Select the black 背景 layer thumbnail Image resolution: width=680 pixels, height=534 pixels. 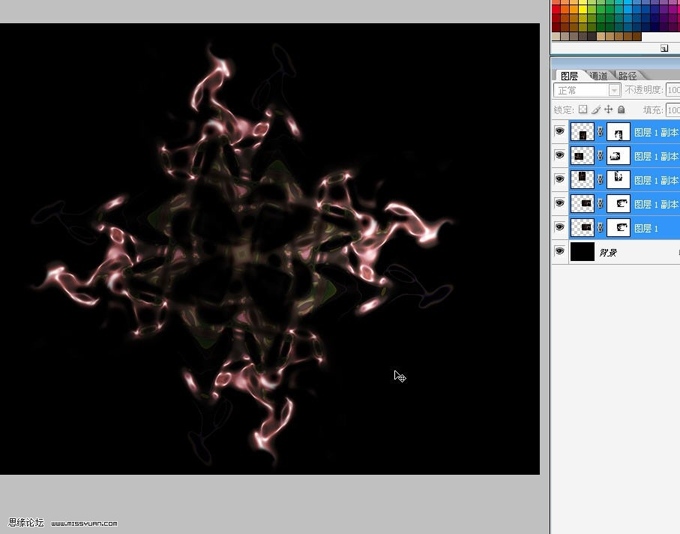(x=582, y=252)
